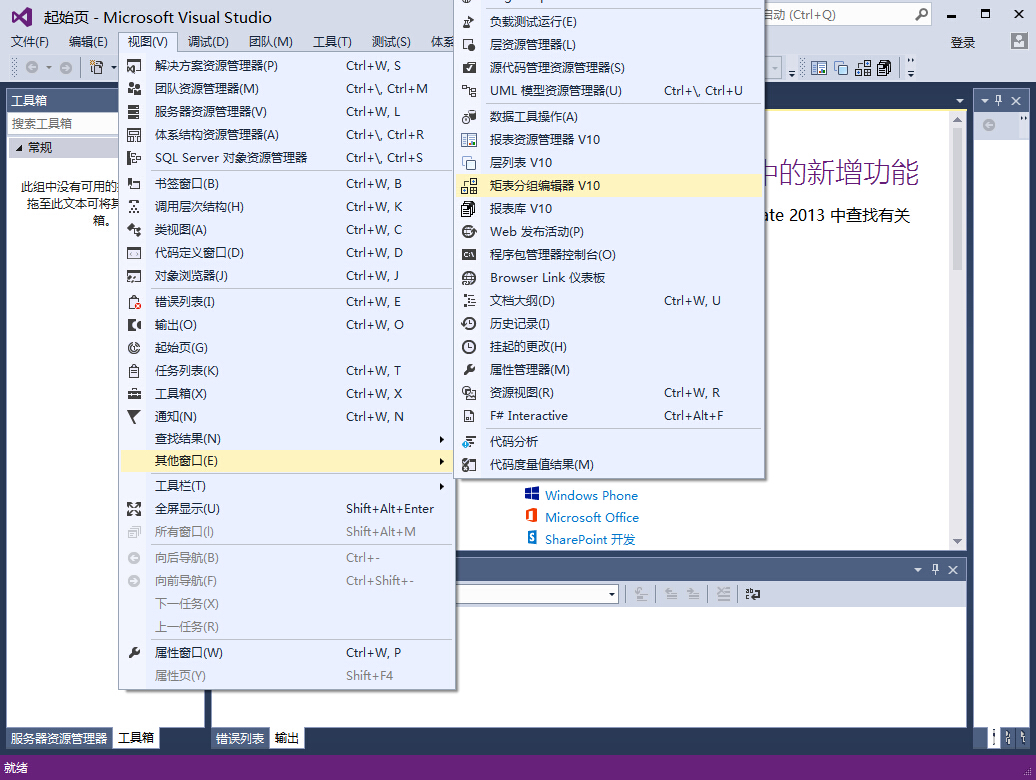Click the error list icon beside 错误列表(I)

pos(134,302)
